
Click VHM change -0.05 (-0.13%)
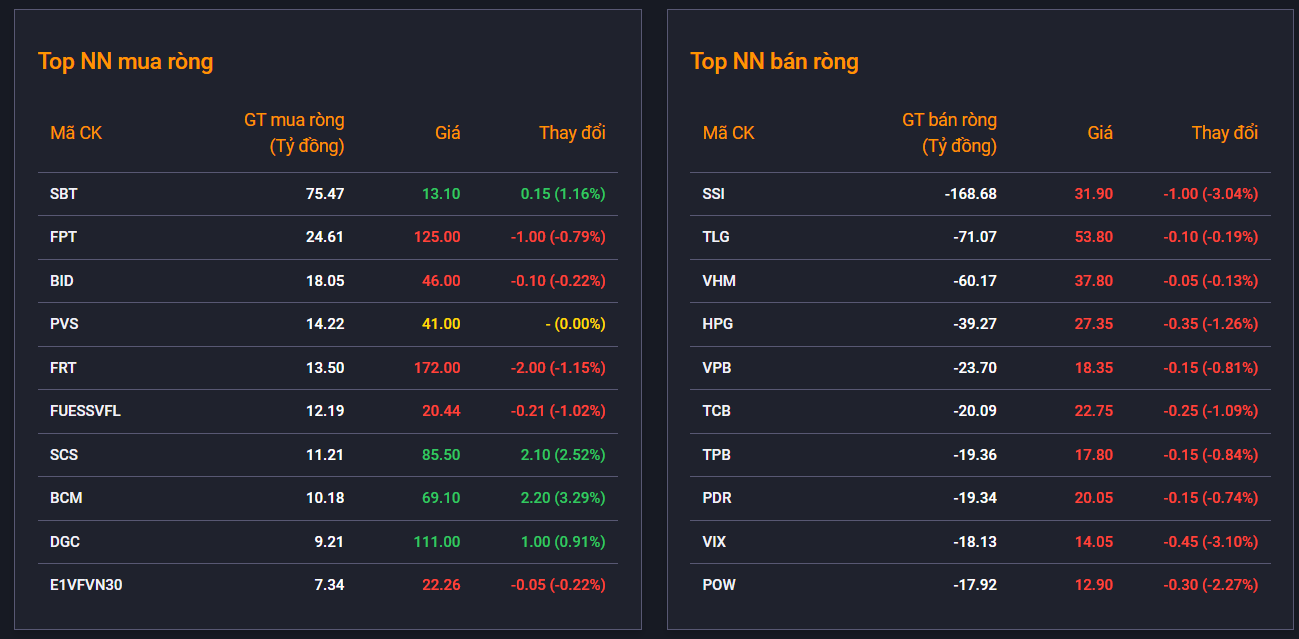[x=1211, y=281]
